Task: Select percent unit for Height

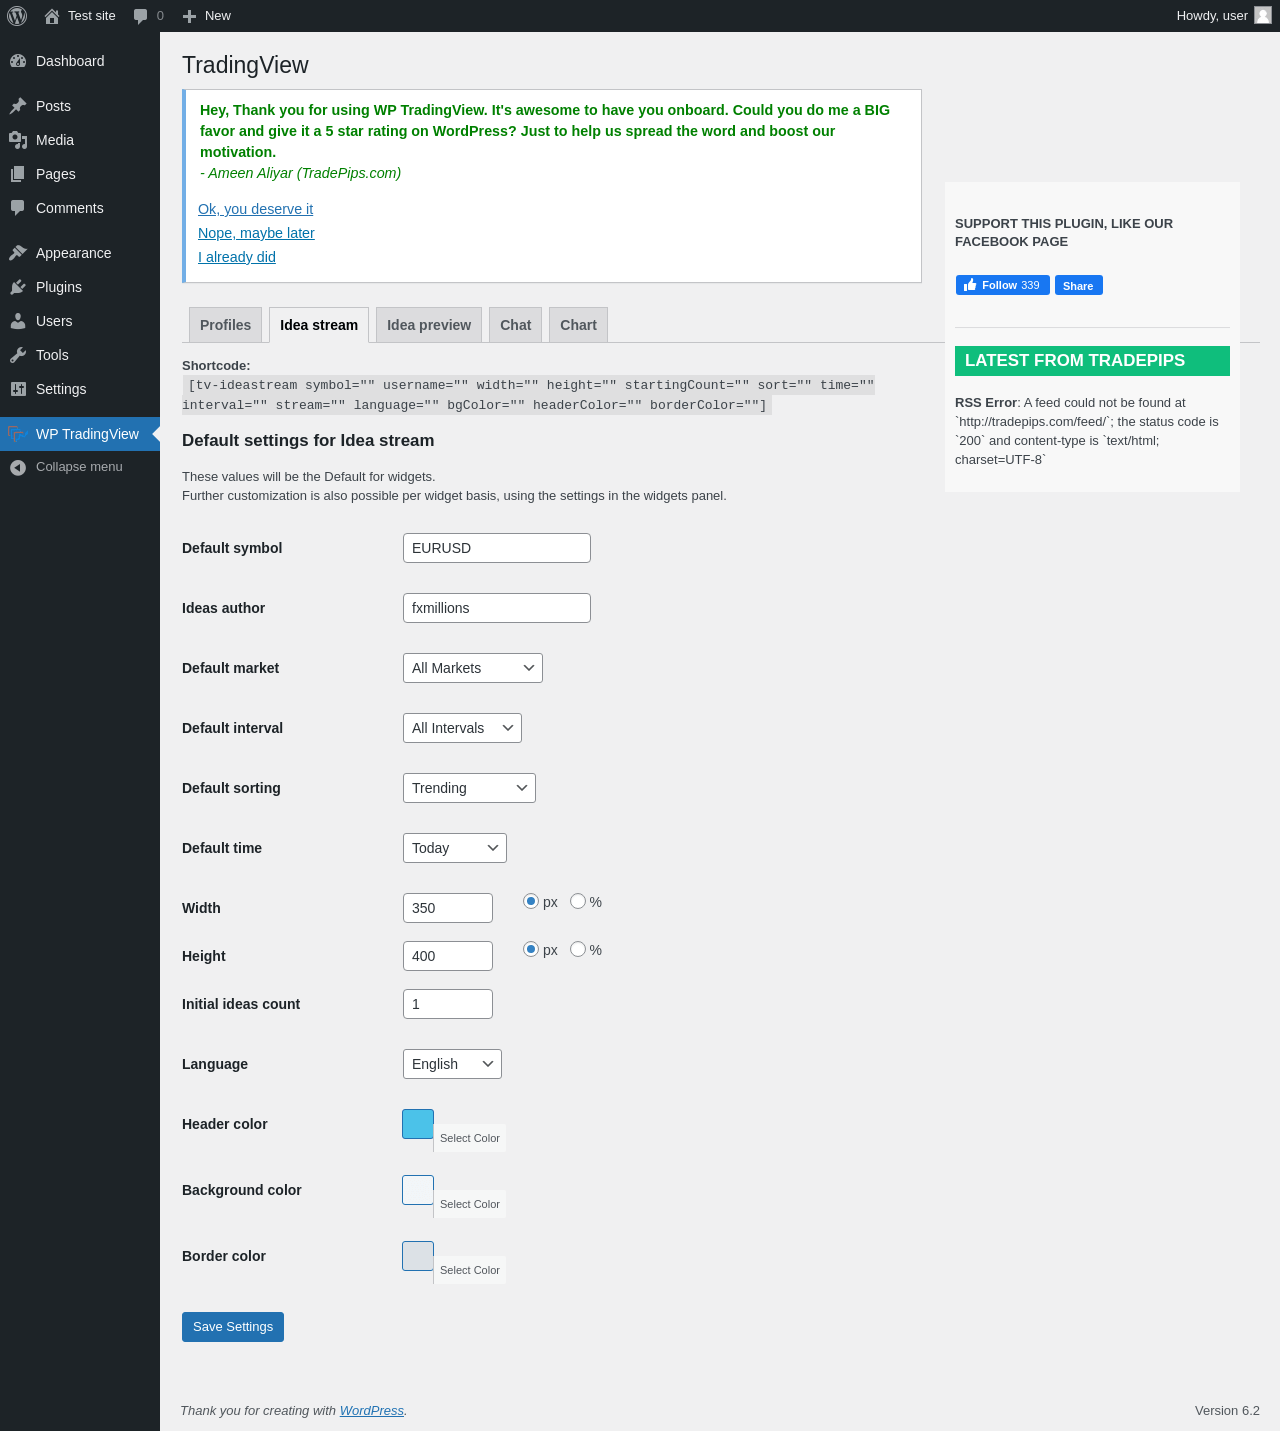Action: pyautogui.click(x=578, y=949)
